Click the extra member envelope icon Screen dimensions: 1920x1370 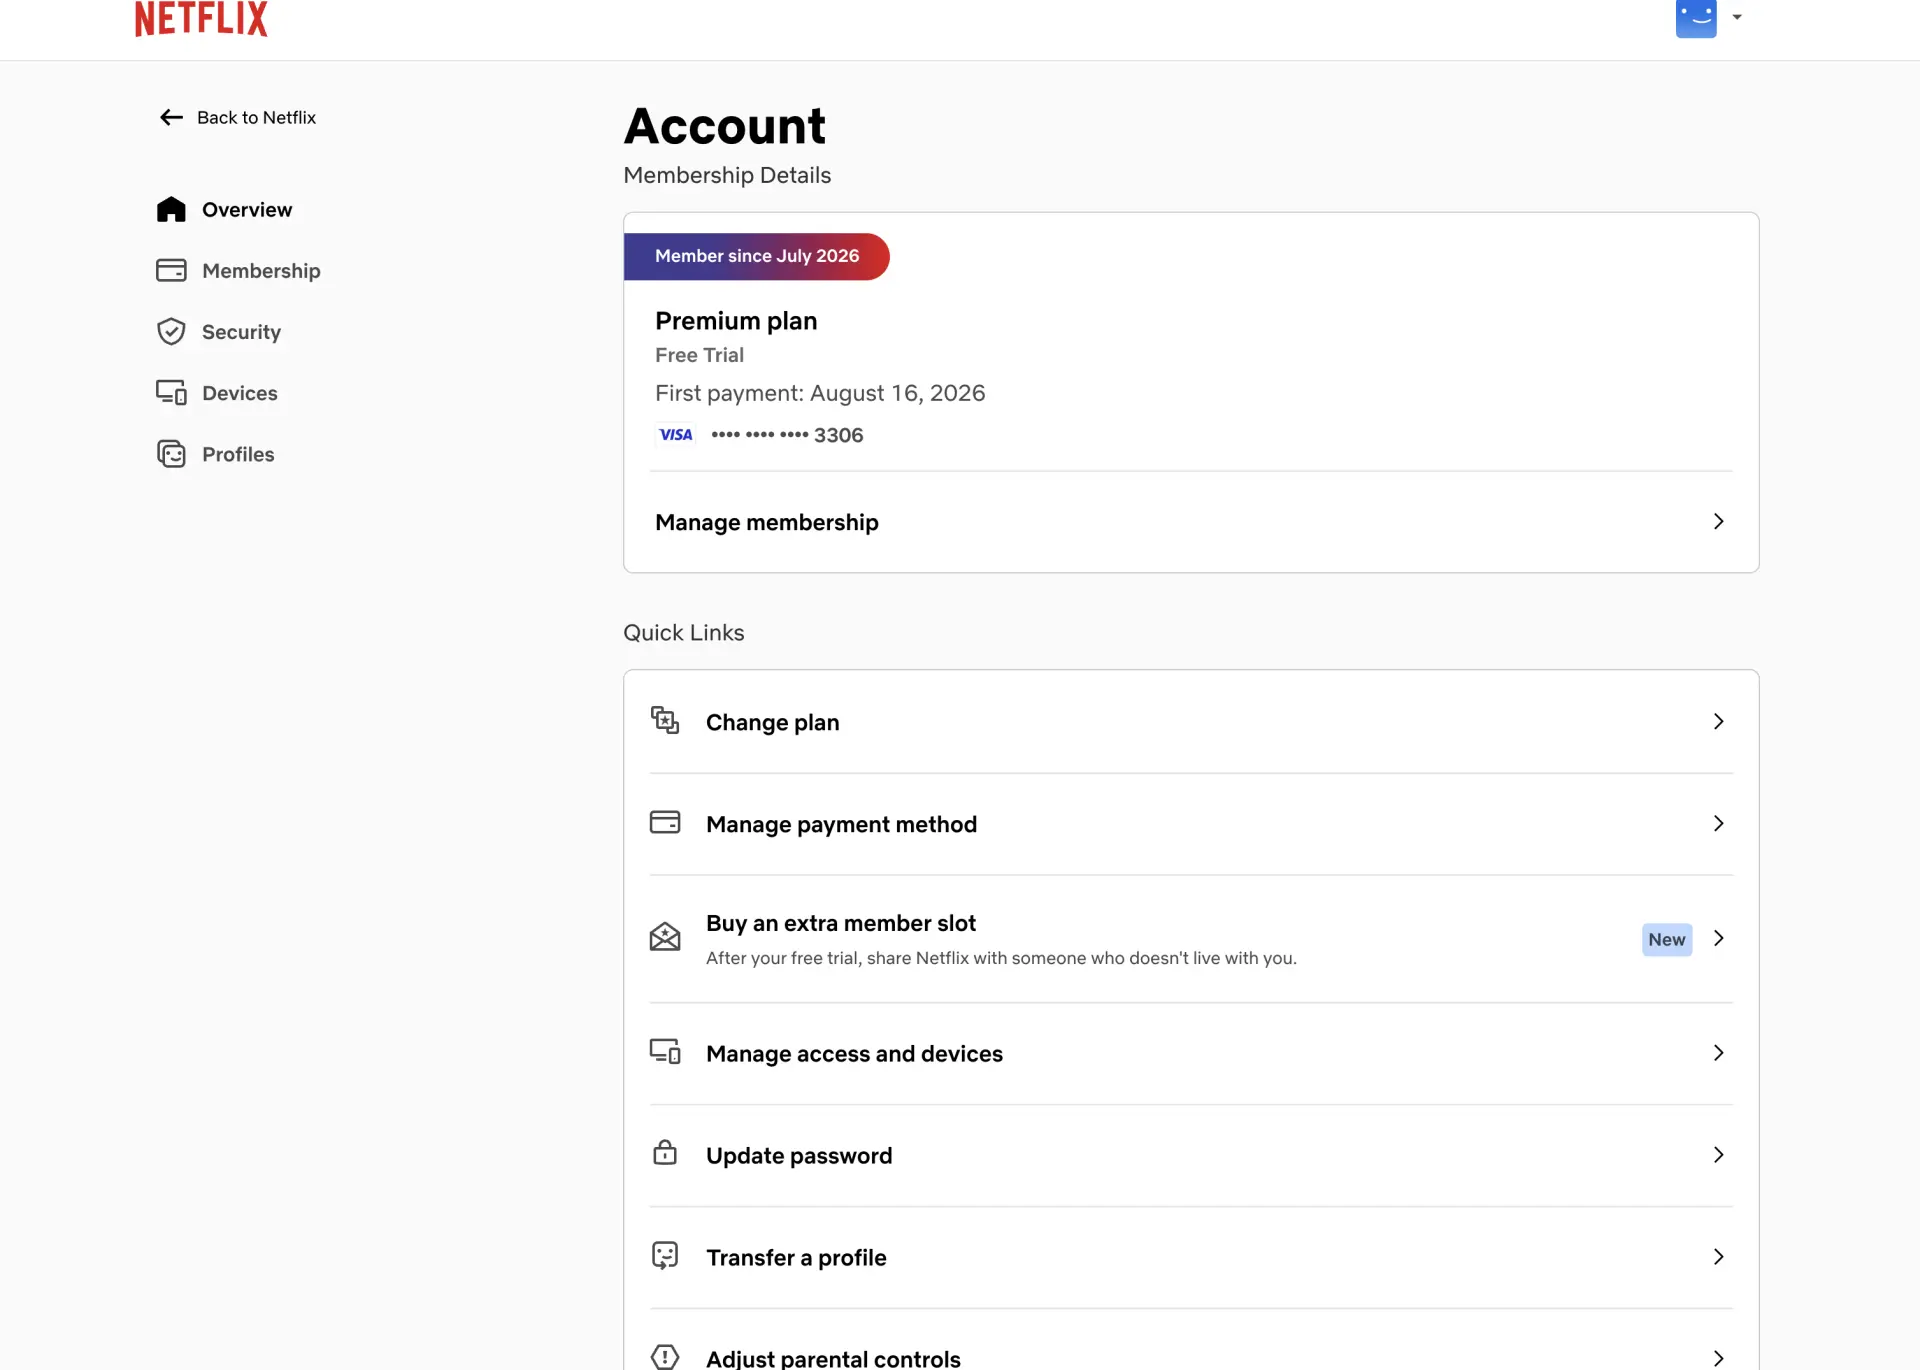pyautogui.click(x=665, y=937)
